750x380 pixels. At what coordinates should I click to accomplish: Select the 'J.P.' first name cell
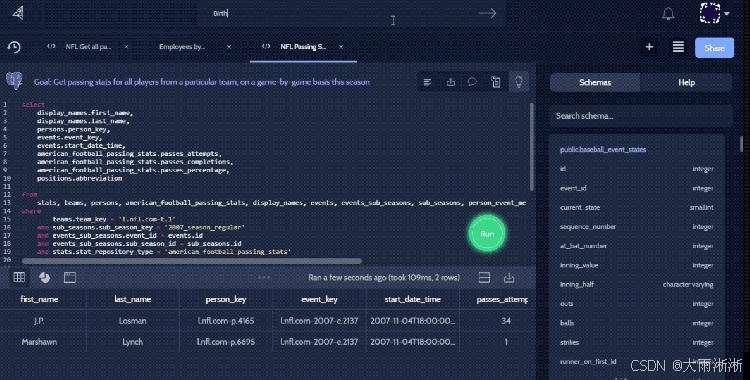tap(39, 321)
